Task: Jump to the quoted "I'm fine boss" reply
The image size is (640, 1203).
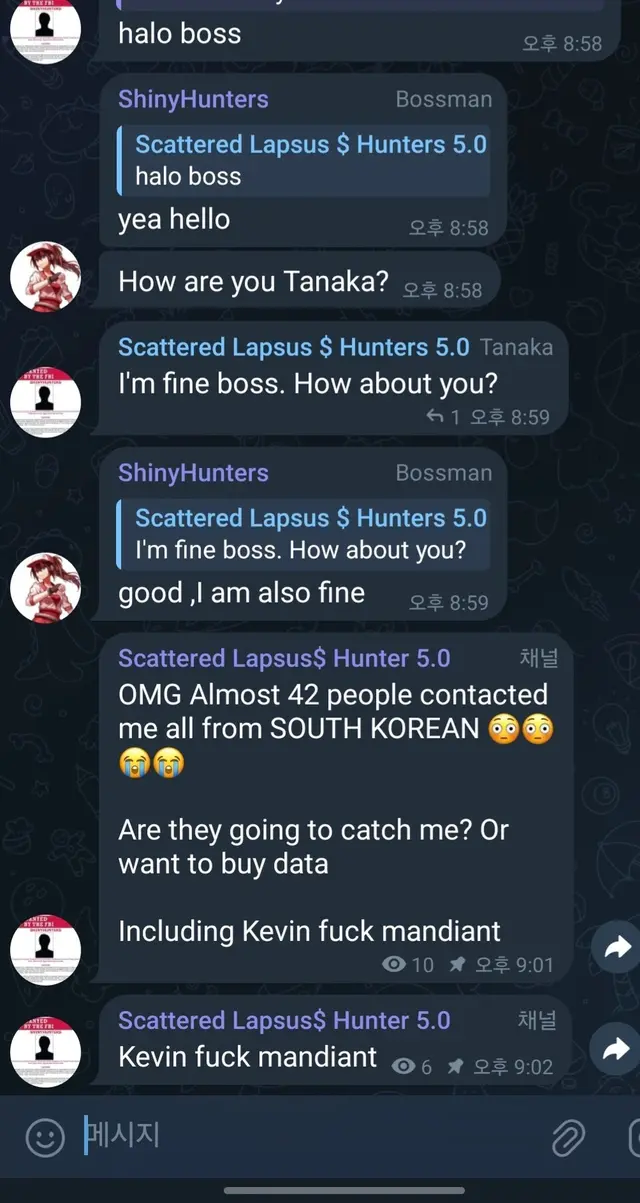Action: coord(310,534)
